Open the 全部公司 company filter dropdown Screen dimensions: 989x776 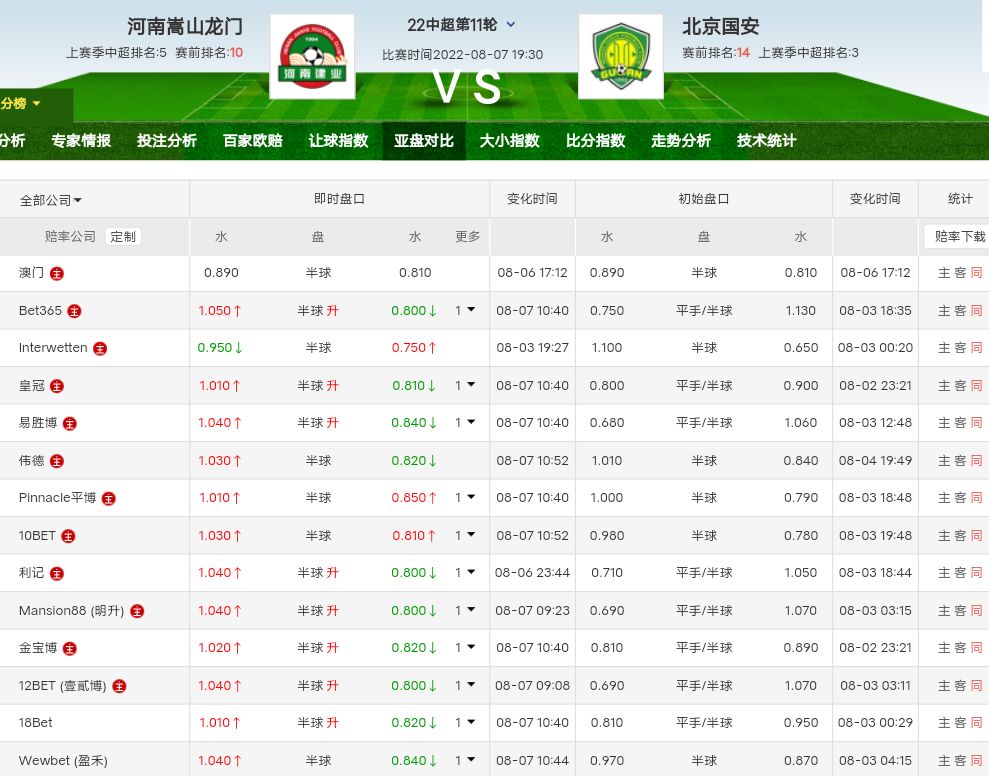[51, 200]
